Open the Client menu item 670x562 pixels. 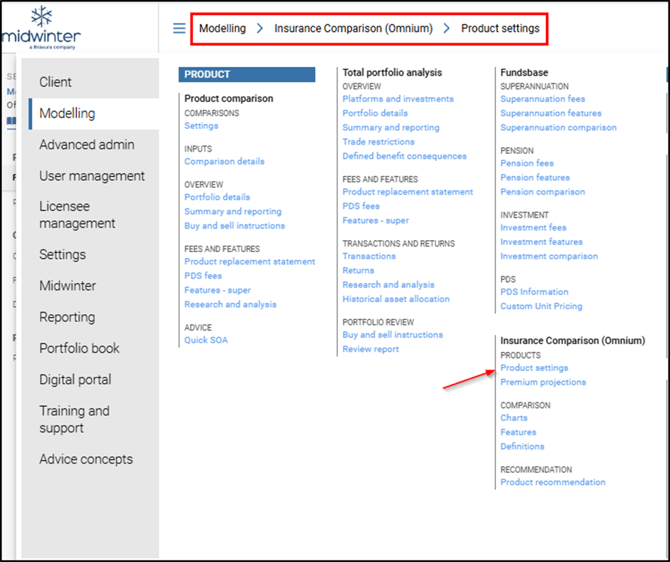[x=56, y=82]
